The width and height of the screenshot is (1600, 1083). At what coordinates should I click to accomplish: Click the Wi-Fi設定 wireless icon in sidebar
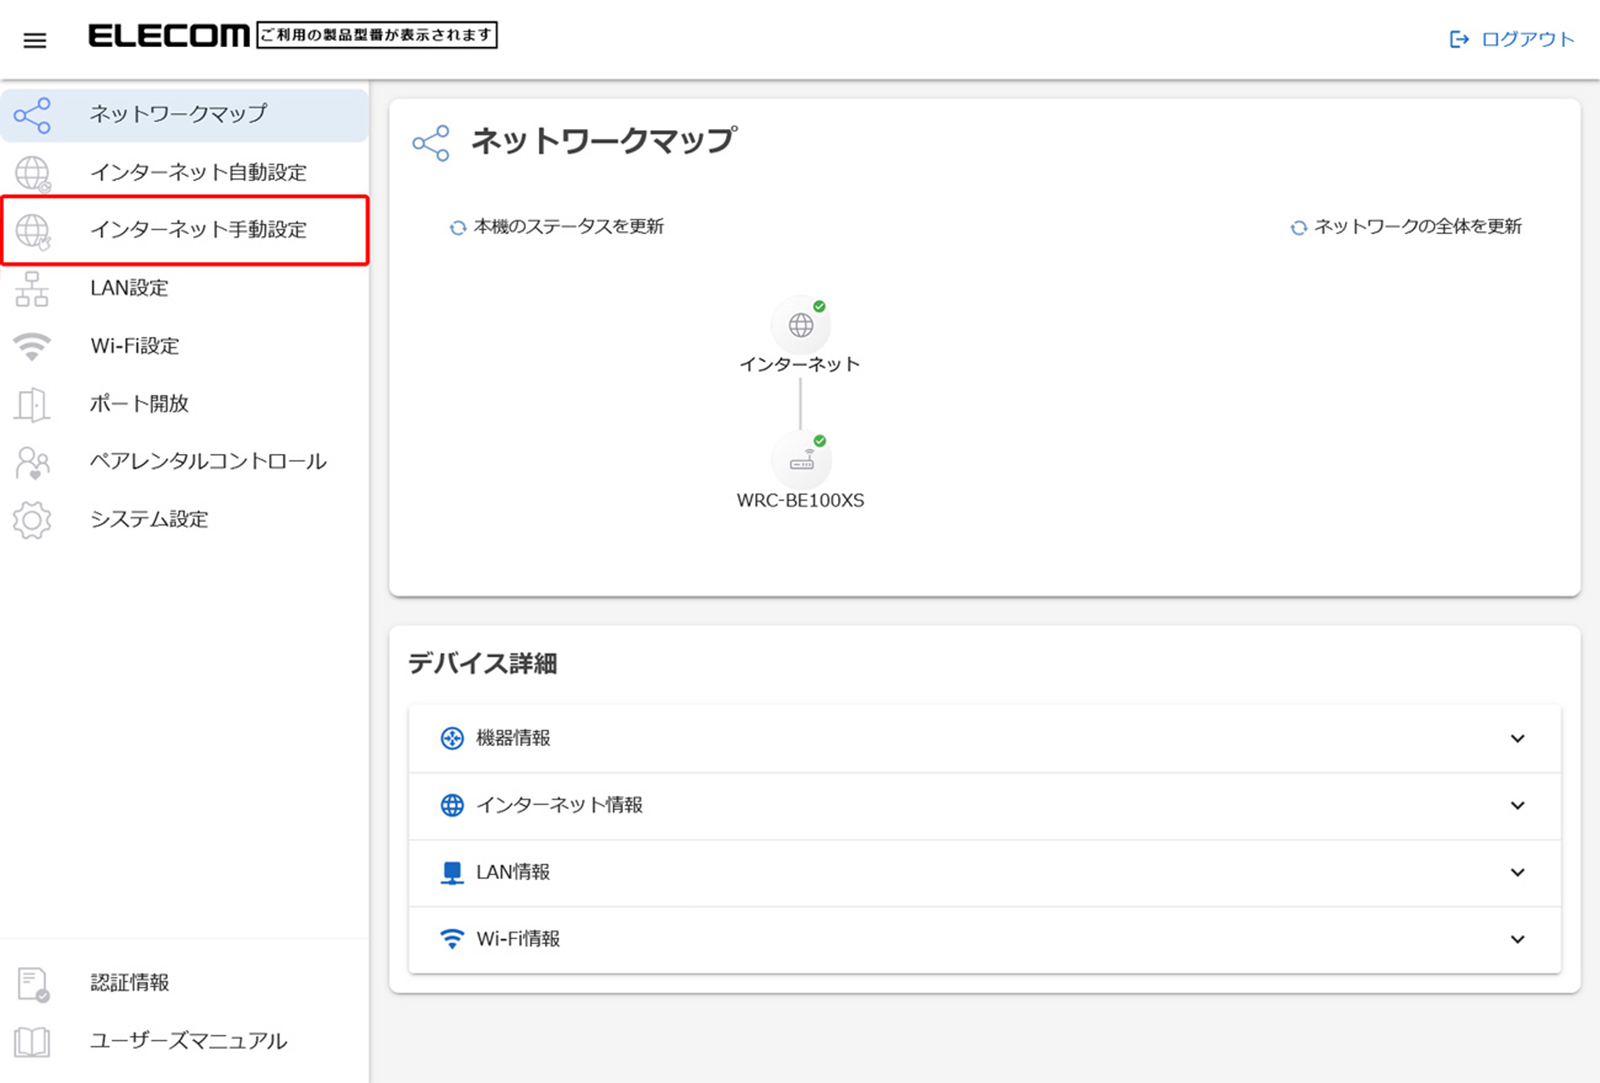click(32, 346)
